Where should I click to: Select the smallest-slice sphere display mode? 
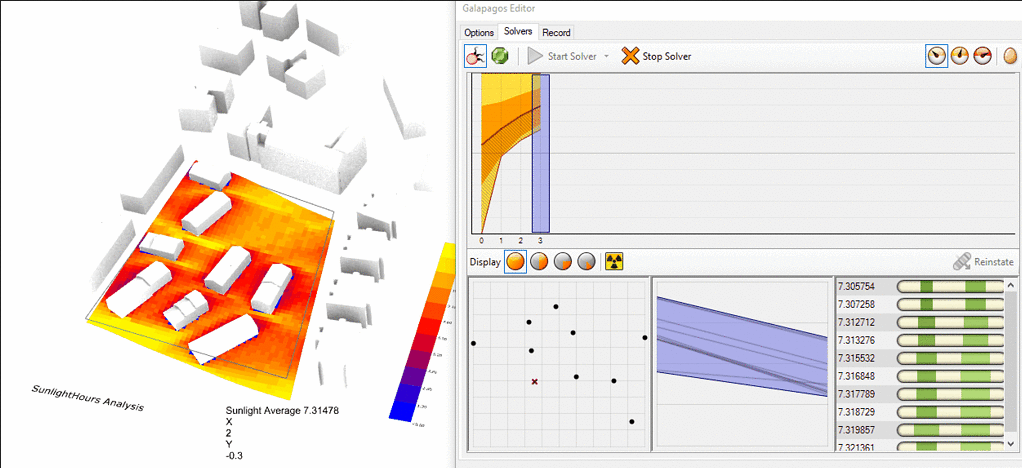point(586,261)
